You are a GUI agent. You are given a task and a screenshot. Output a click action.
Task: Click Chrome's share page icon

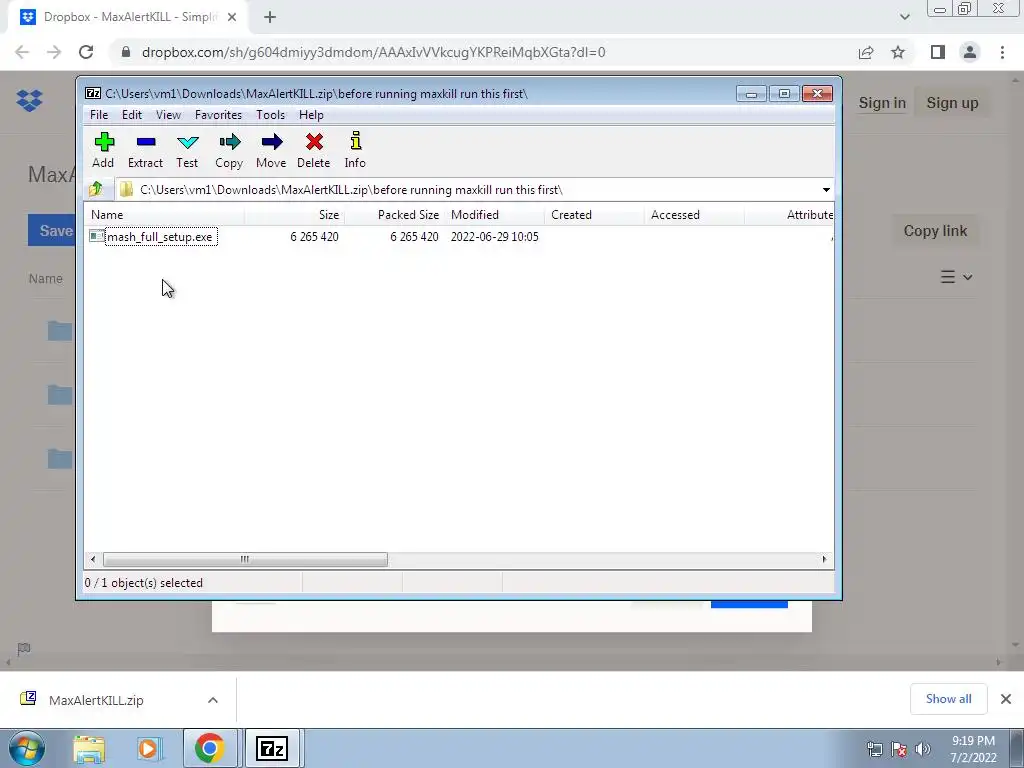tap(866, 52)
